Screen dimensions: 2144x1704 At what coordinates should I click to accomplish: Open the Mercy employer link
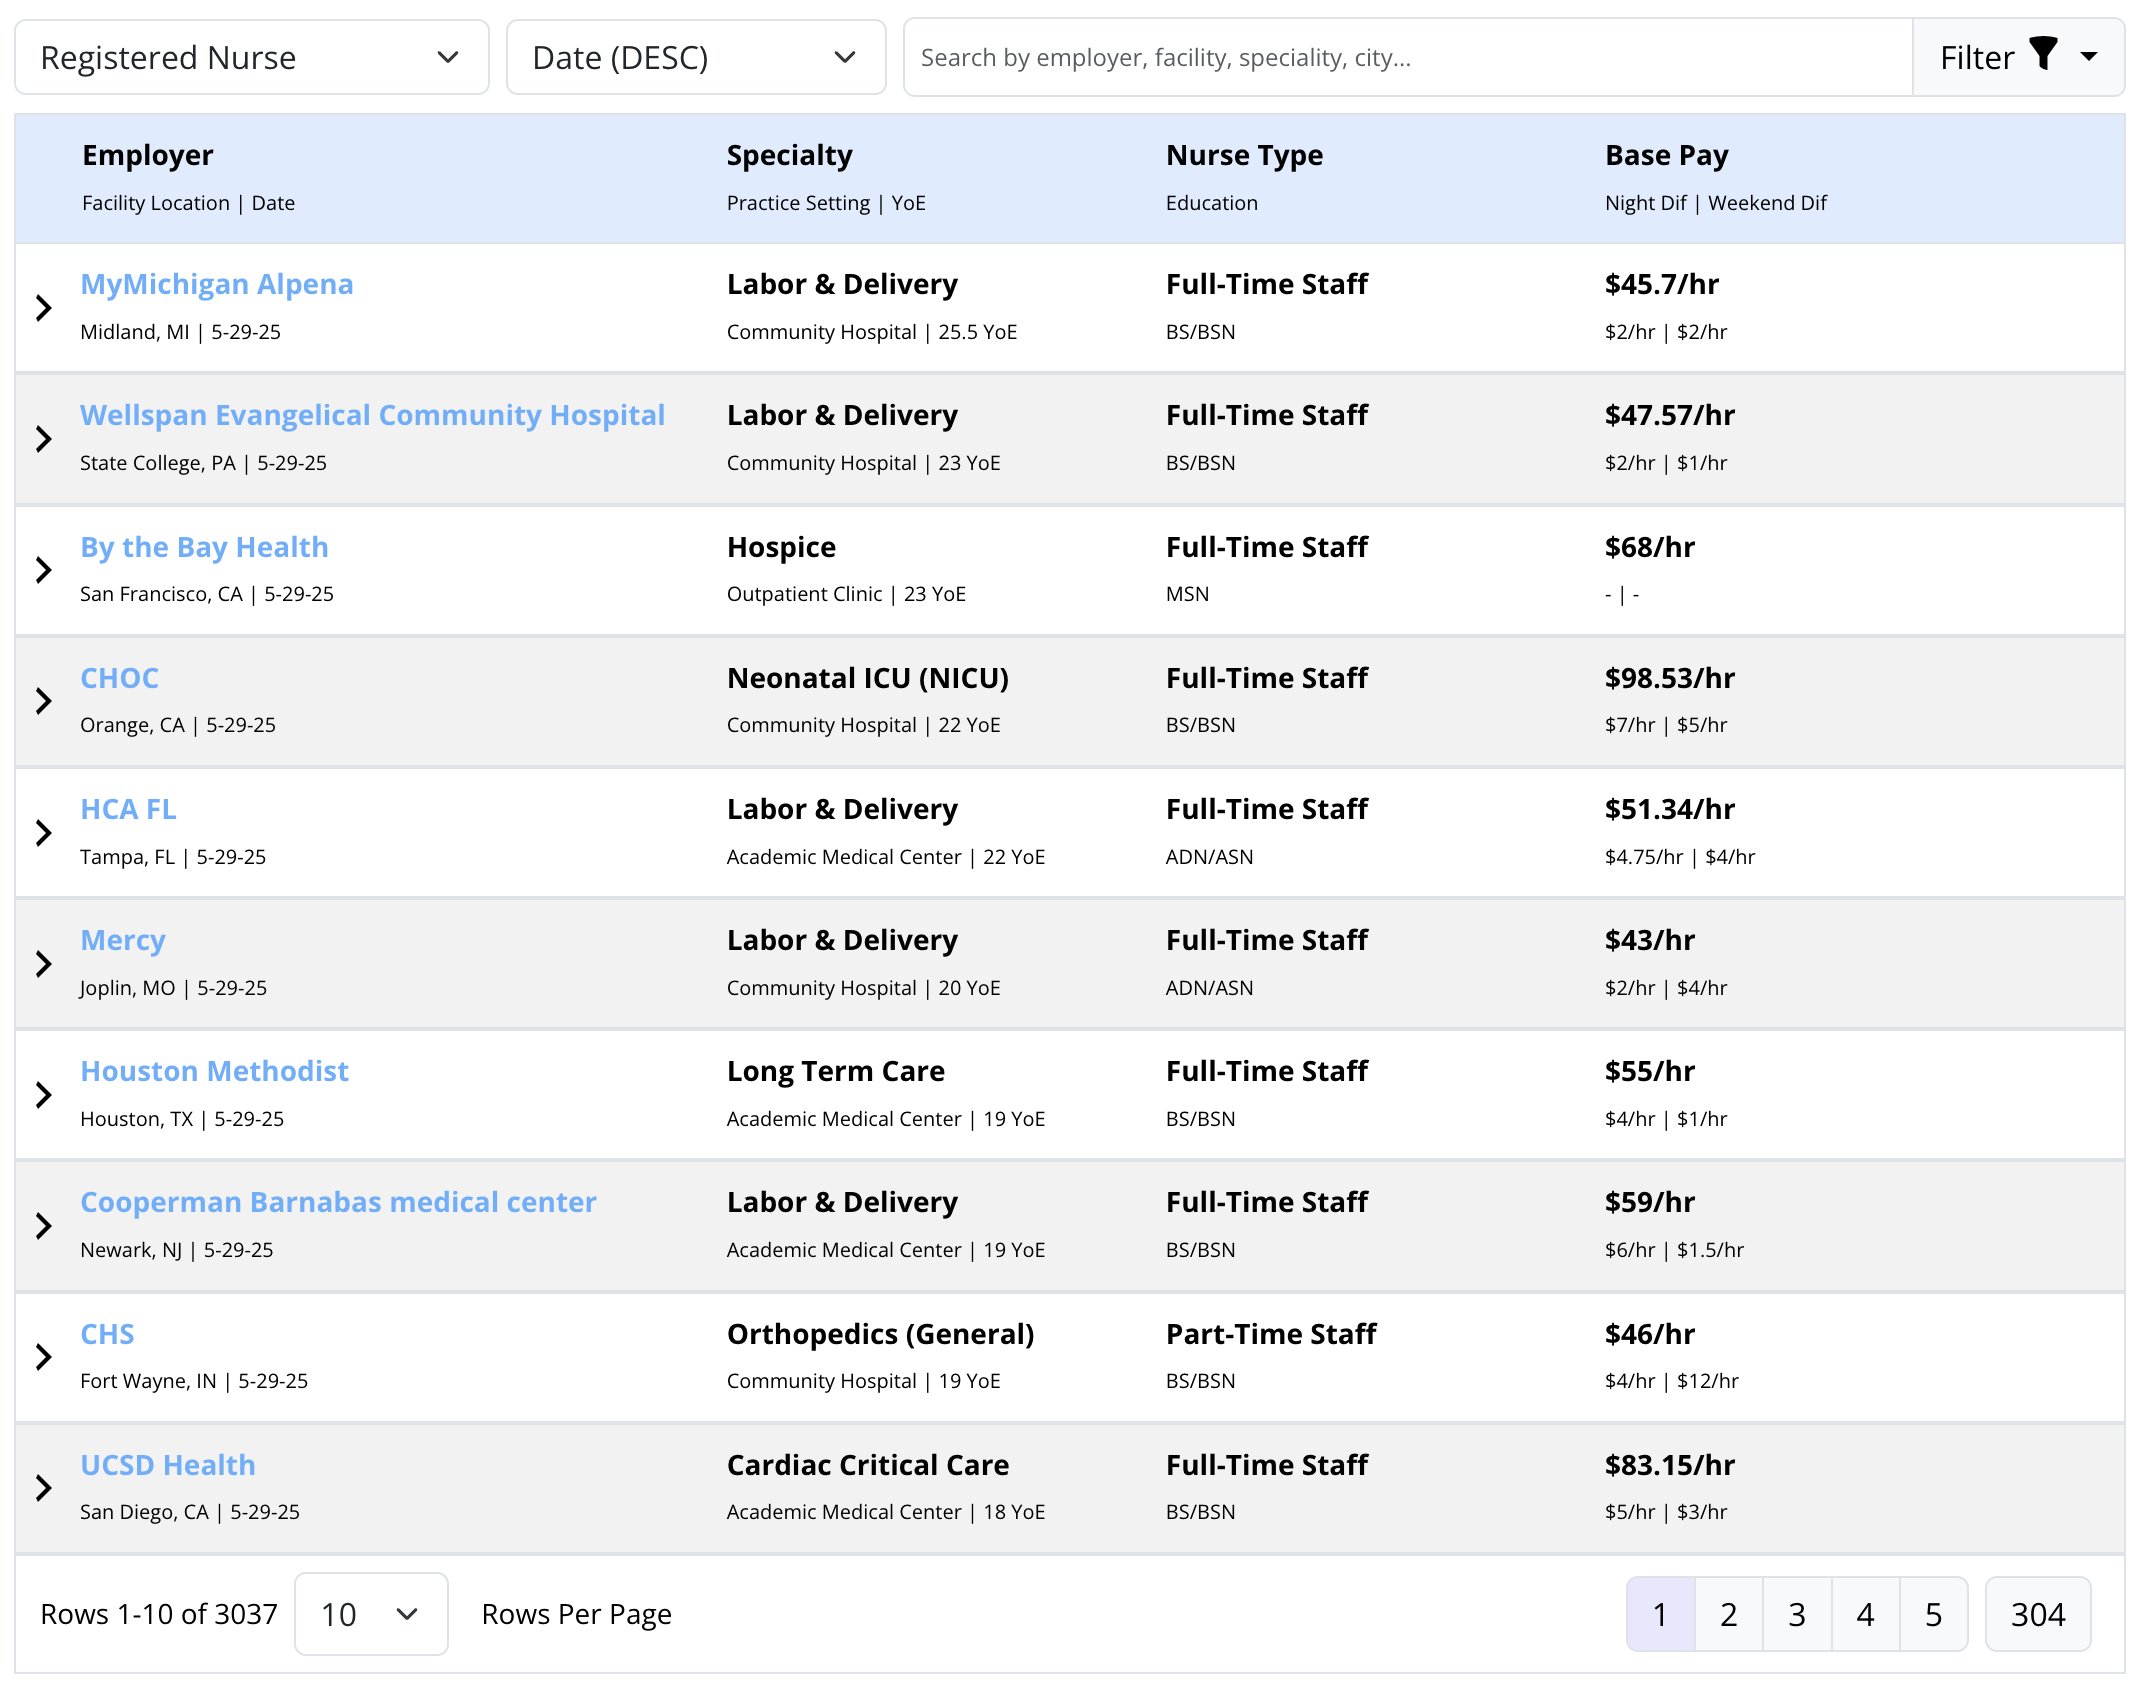[123, 940]
